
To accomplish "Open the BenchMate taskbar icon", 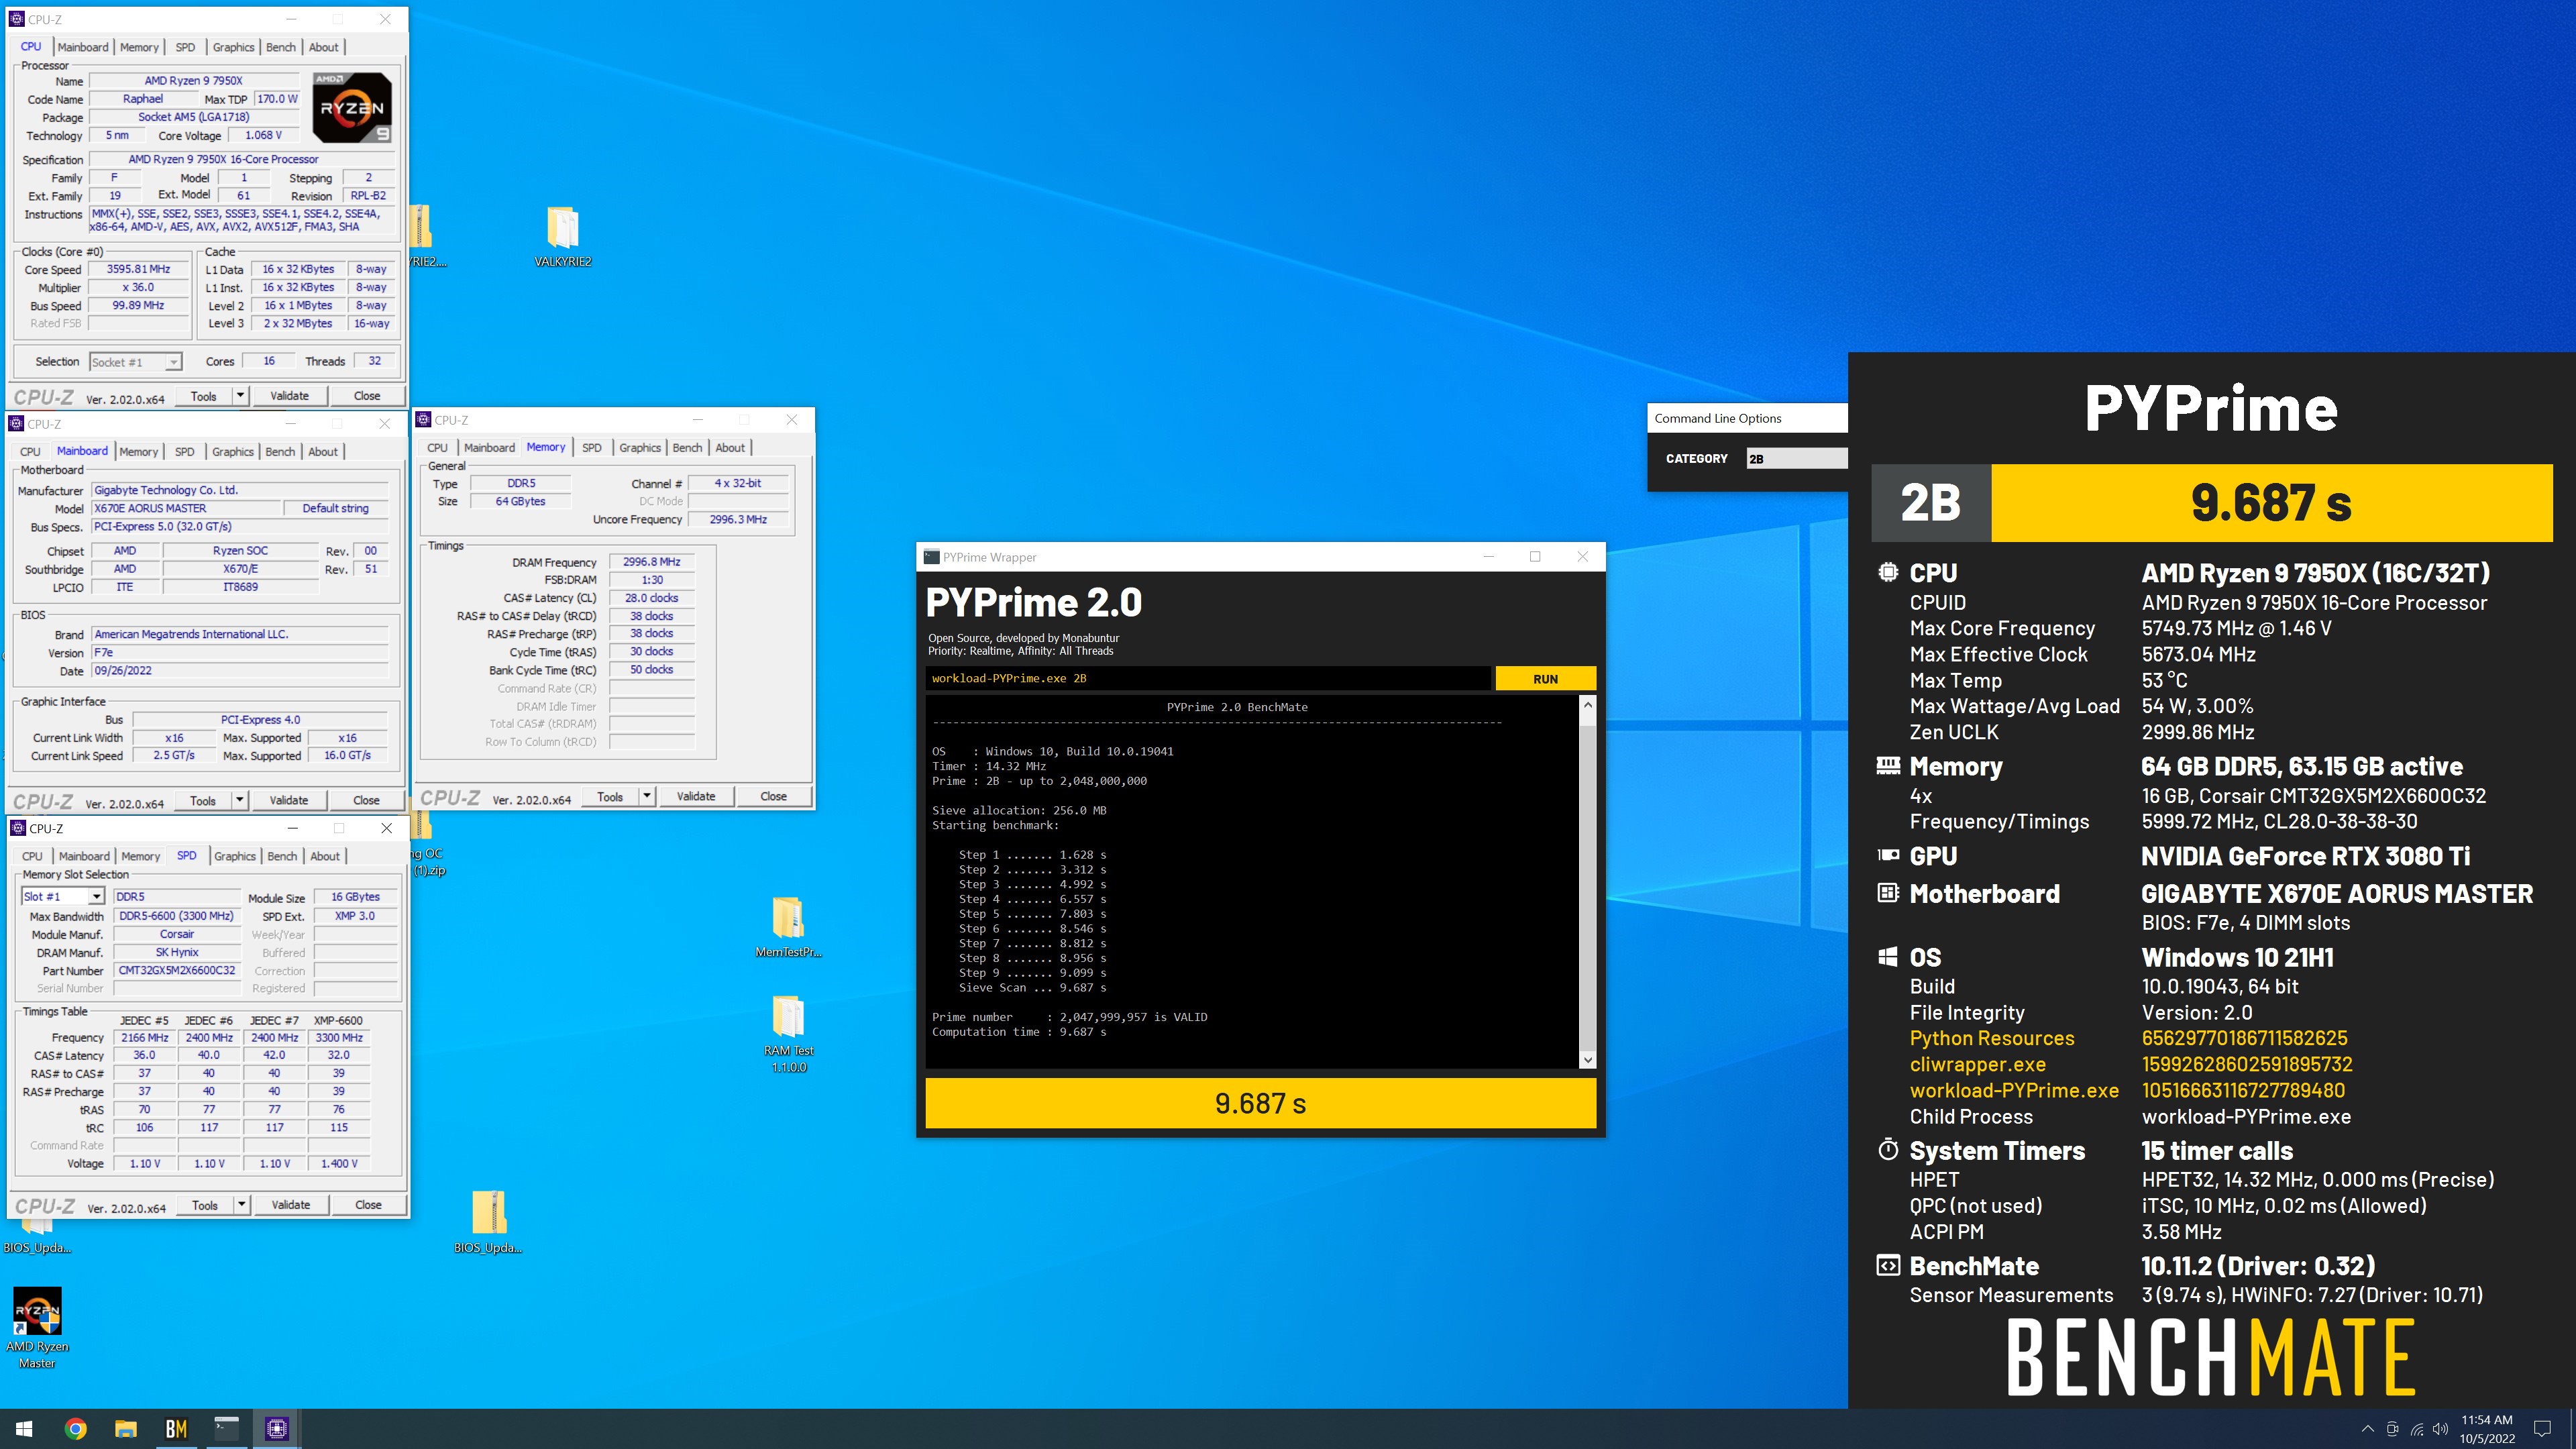I will (x=176, y=1429).
